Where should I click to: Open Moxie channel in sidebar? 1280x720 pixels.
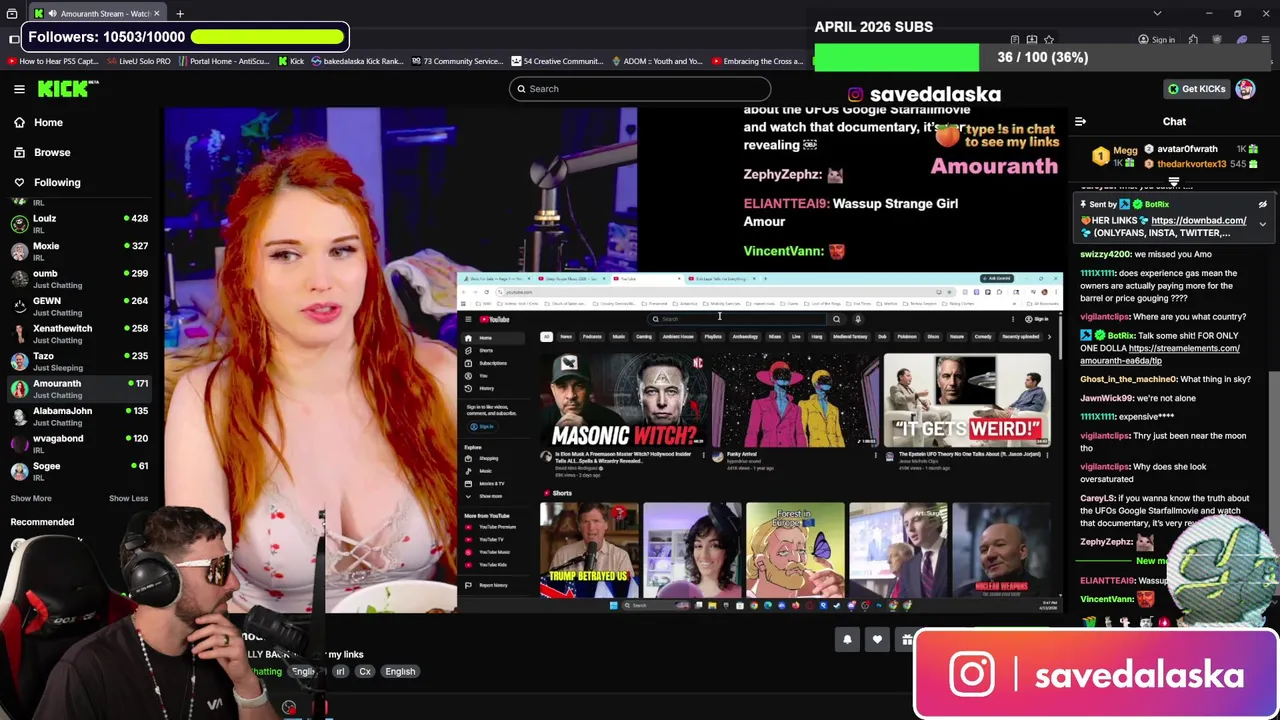point(79,252)
